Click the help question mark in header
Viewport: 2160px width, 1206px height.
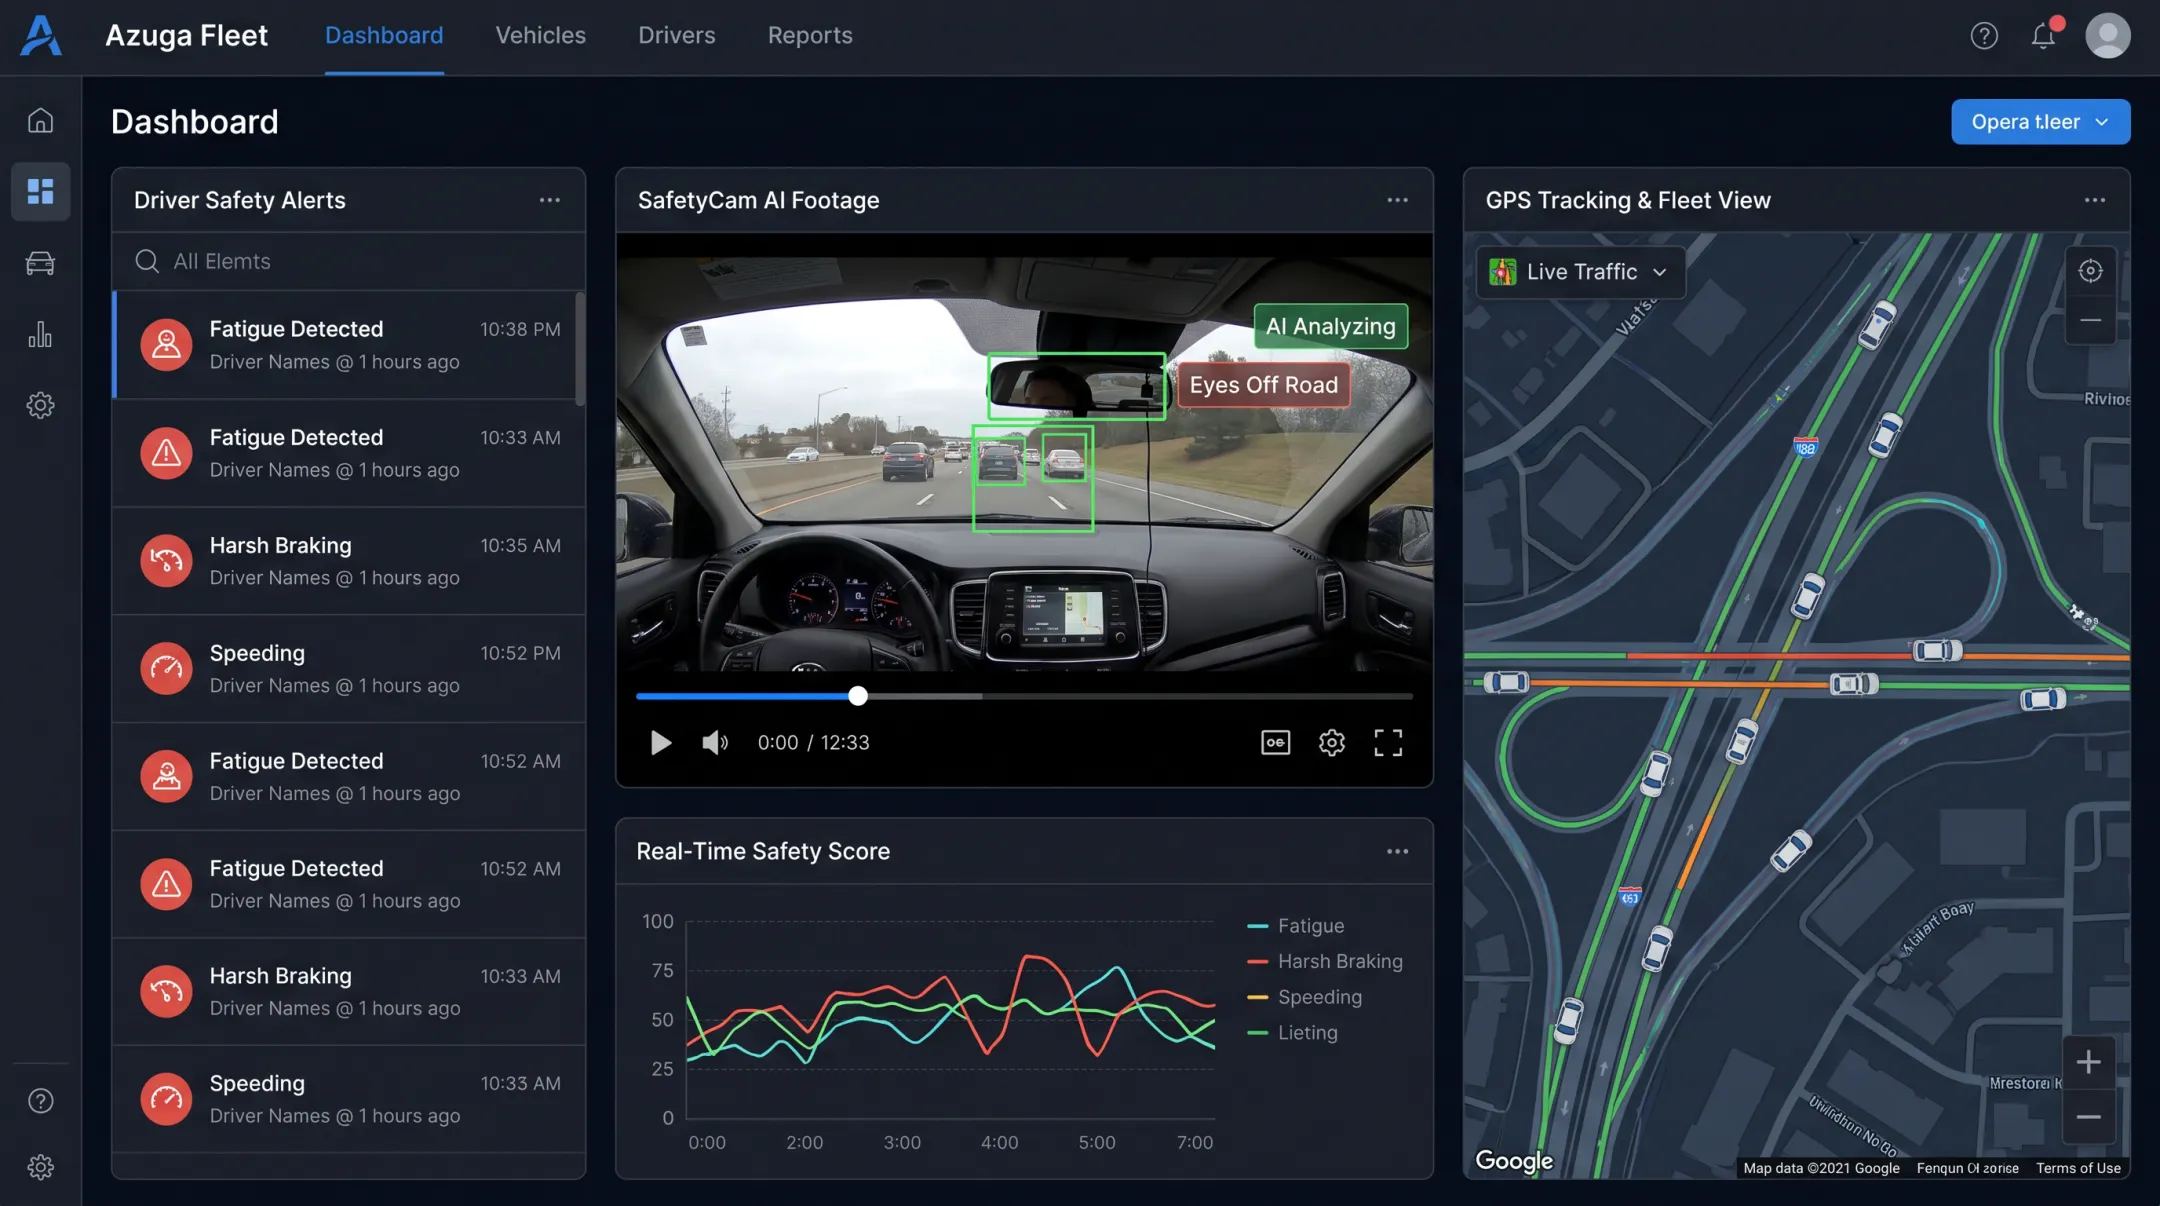click(1984, 36)
